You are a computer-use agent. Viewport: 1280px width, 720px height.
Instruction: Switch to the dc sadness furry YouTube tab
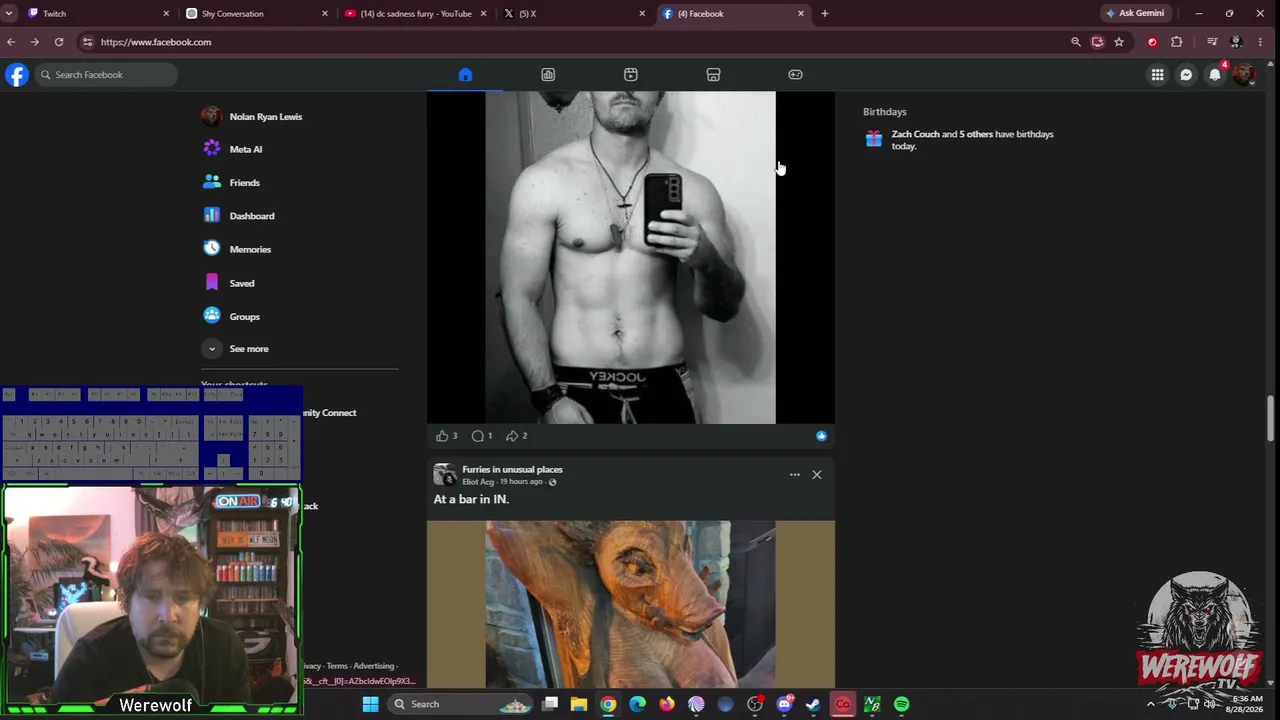coord(416,14)
